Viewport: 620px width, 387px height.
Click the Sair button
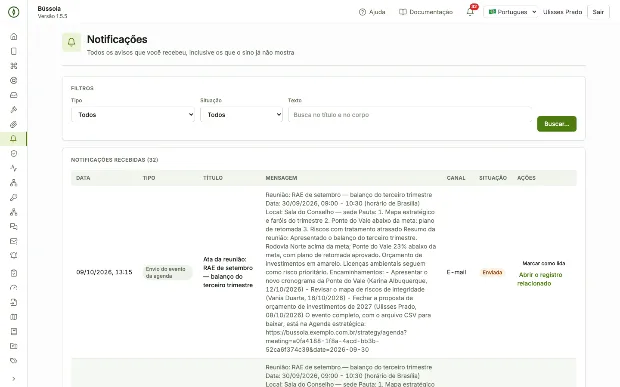[598, 12]
